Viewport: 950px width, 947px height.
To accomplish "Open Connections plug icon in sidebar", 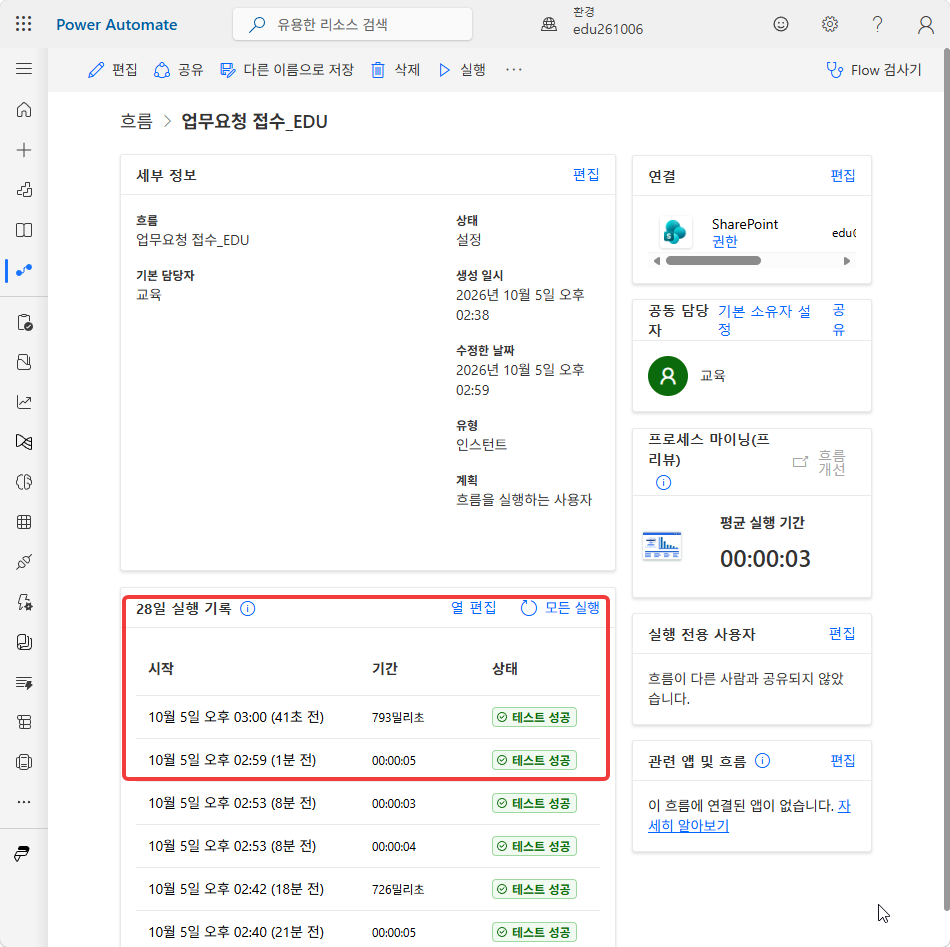I will [24, 562].
